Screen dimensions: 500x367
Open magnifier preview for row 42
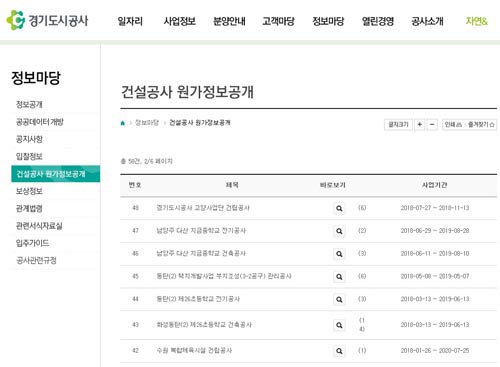[x=339, y=351]
